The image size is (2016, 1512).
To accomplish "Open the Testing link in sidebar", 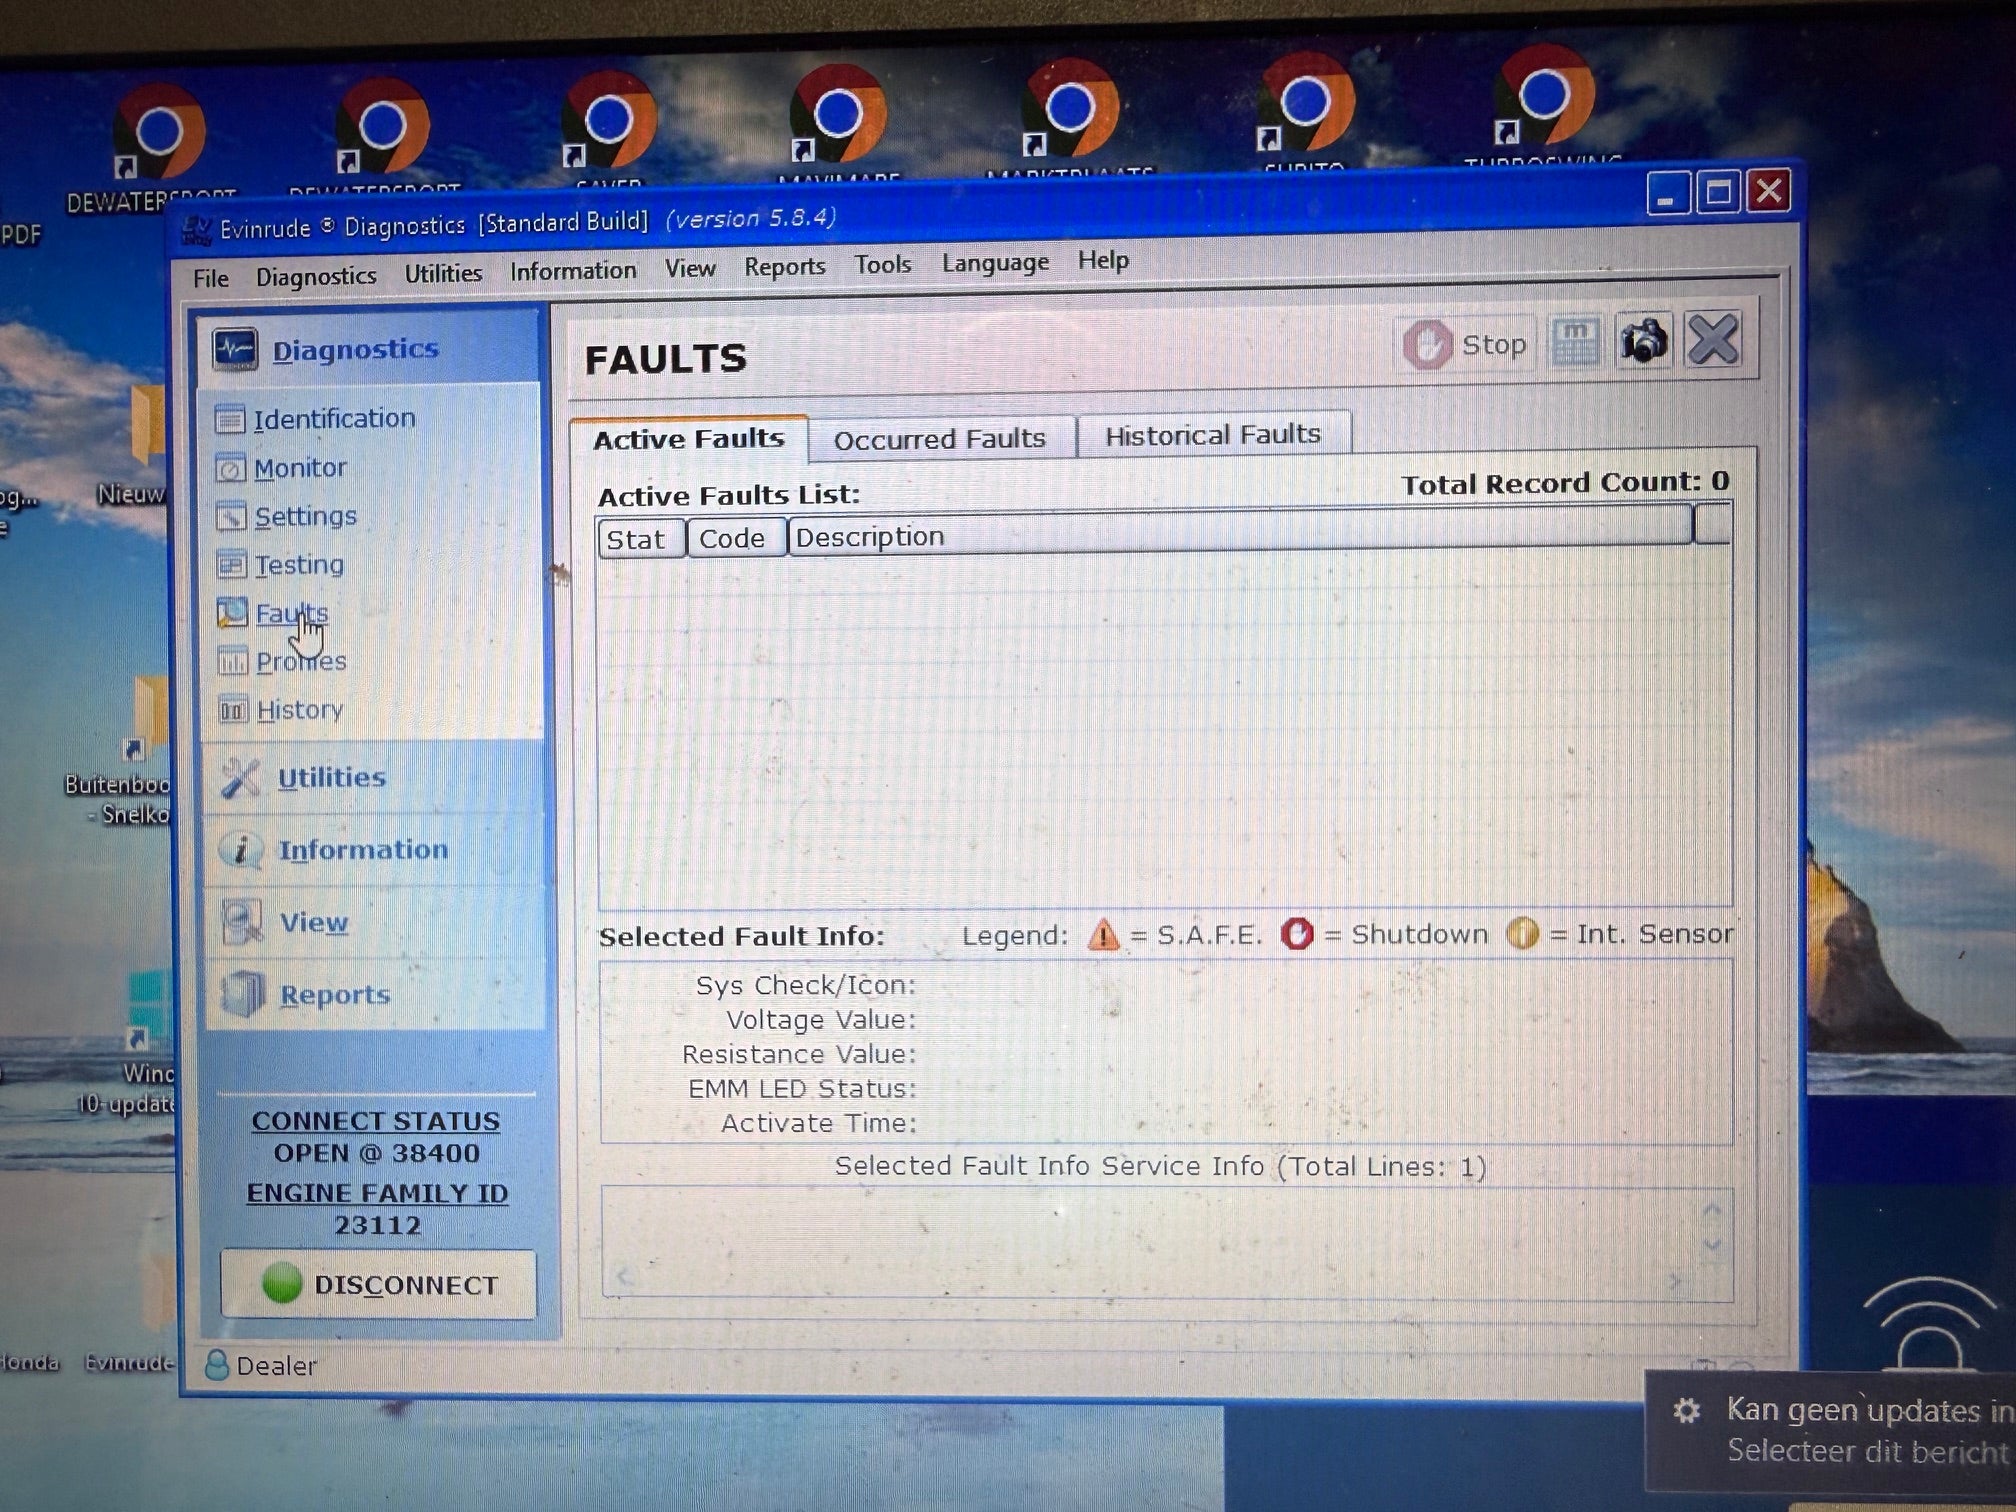I will (299, 564).
